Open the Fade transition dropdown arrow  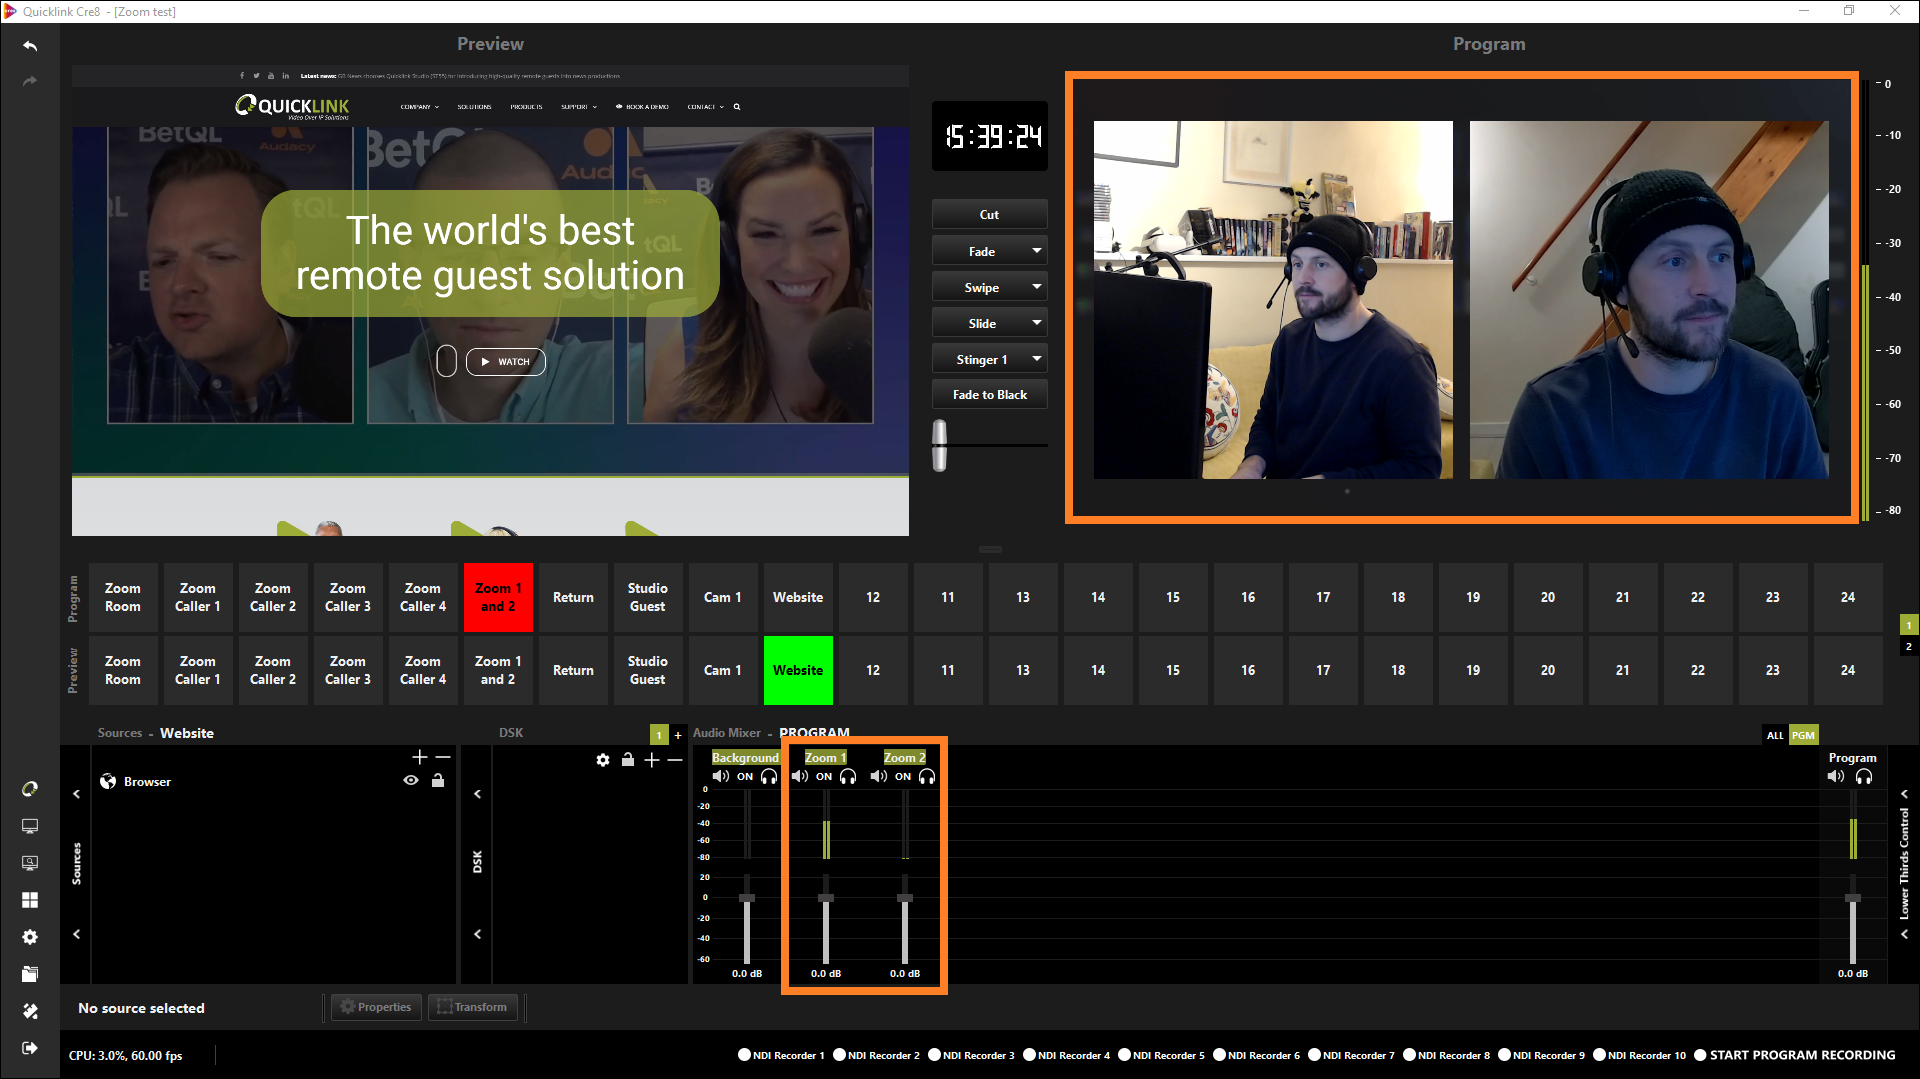tap(1037, 251)
